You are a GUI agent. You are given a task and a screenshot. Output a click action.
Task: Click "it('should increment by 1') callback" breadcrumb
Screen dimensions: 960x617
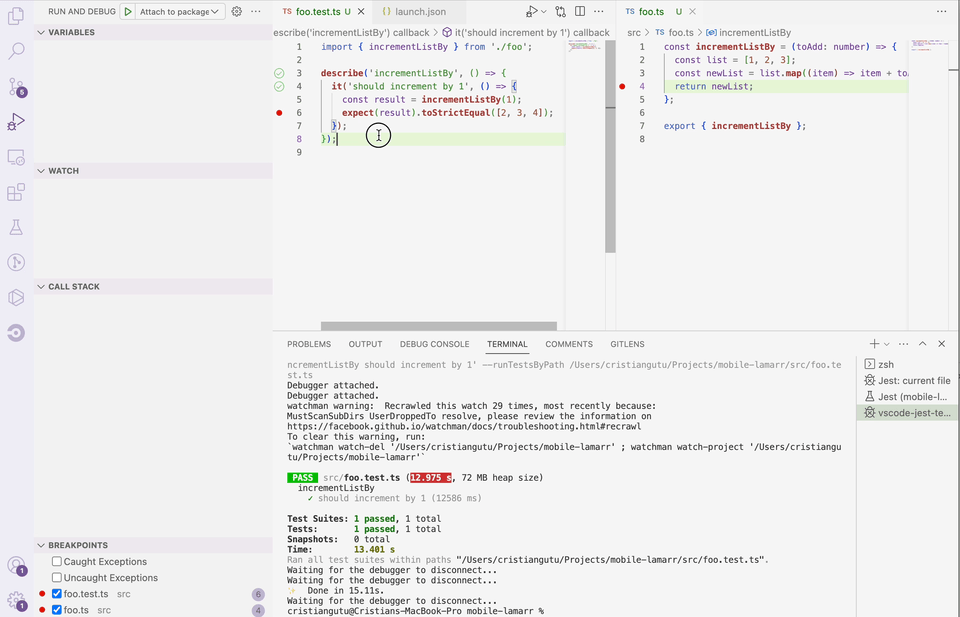click(526, 32)
